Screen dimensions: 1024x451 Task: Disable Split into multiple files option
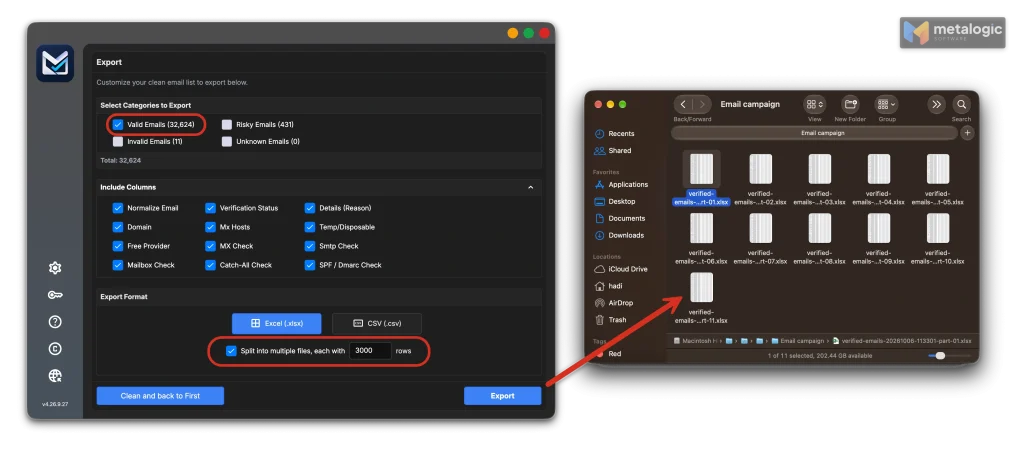[x=231, y=351]
